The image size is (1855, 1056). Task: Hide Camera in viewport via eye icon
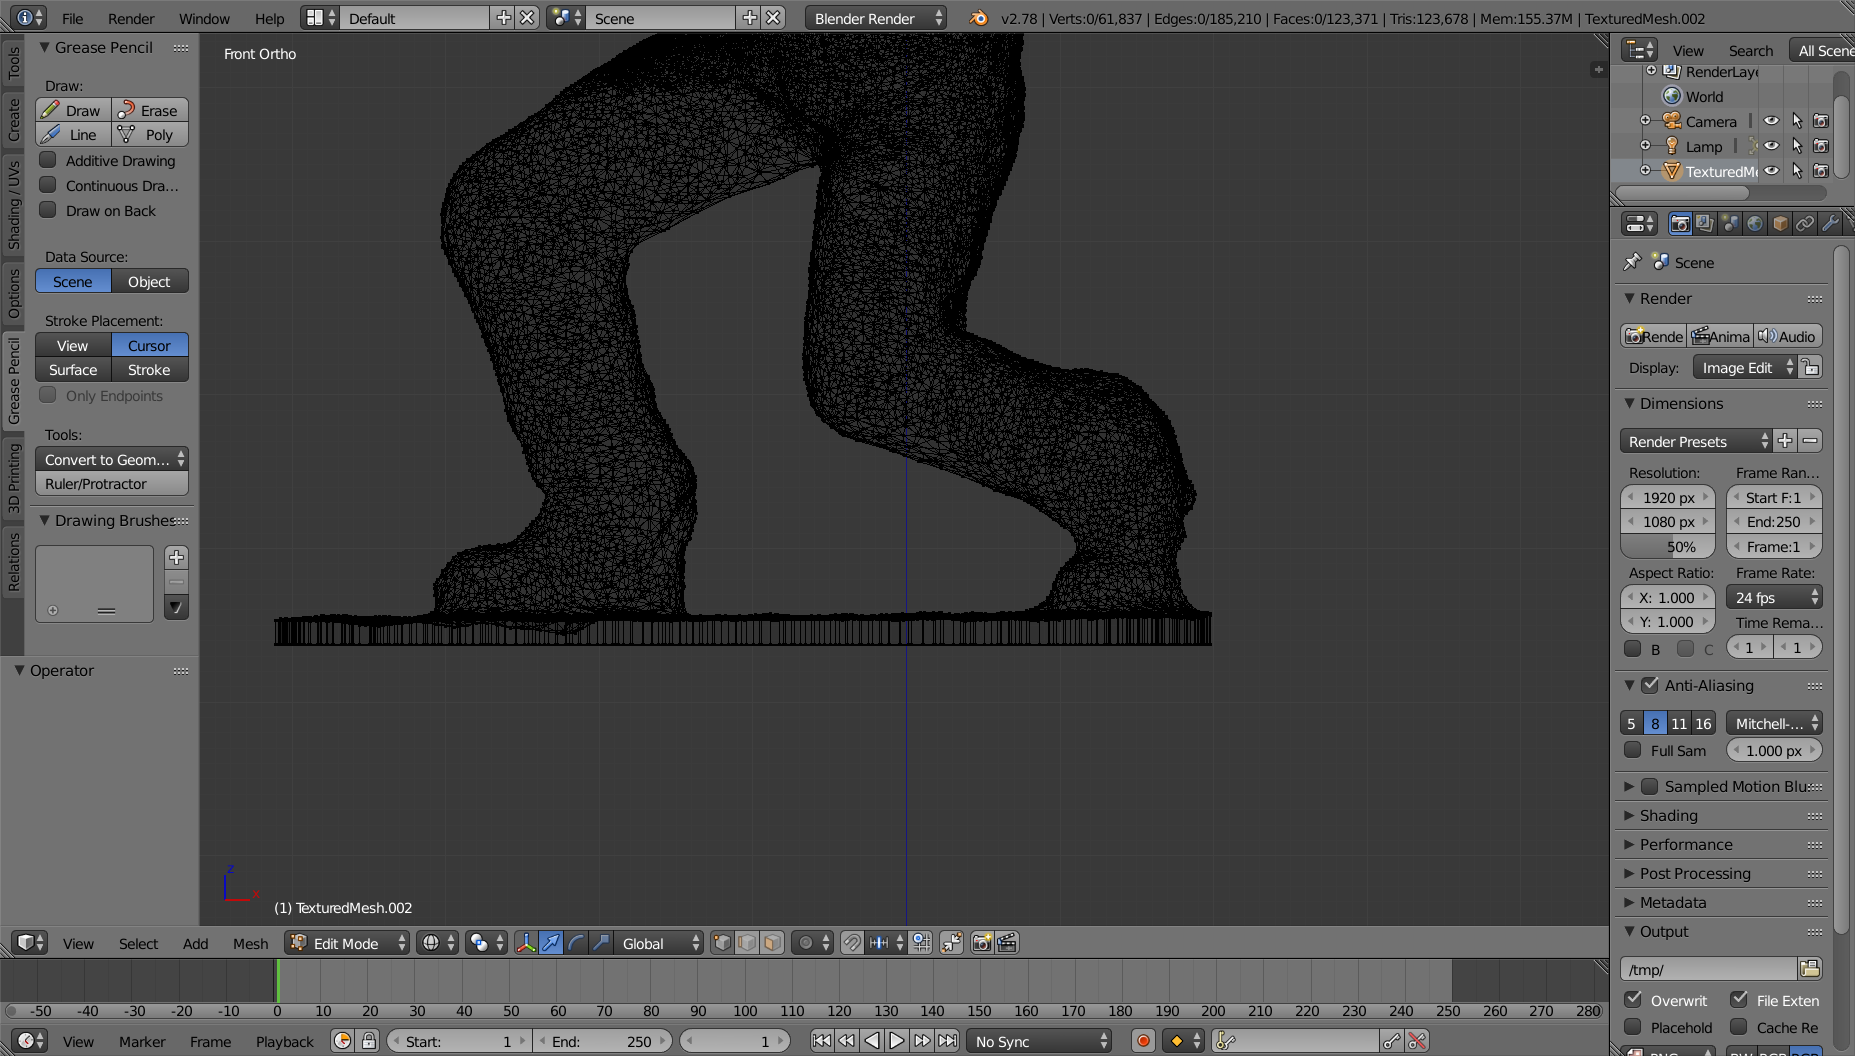[1771, 121]
